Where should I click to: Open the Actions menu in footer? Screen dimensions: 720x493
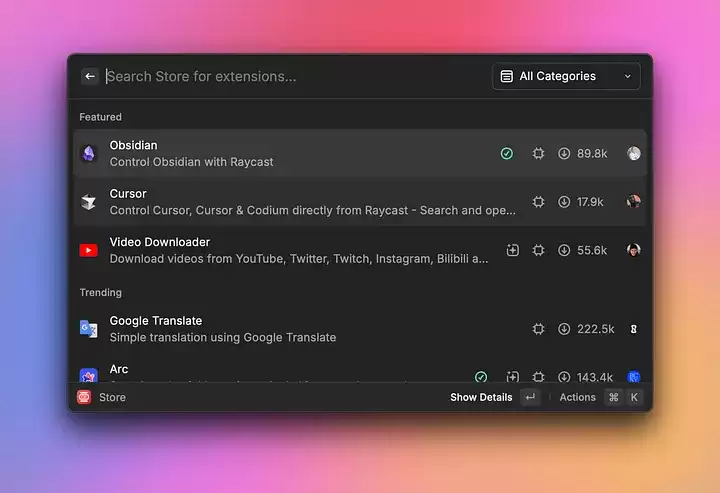point(577,397)
